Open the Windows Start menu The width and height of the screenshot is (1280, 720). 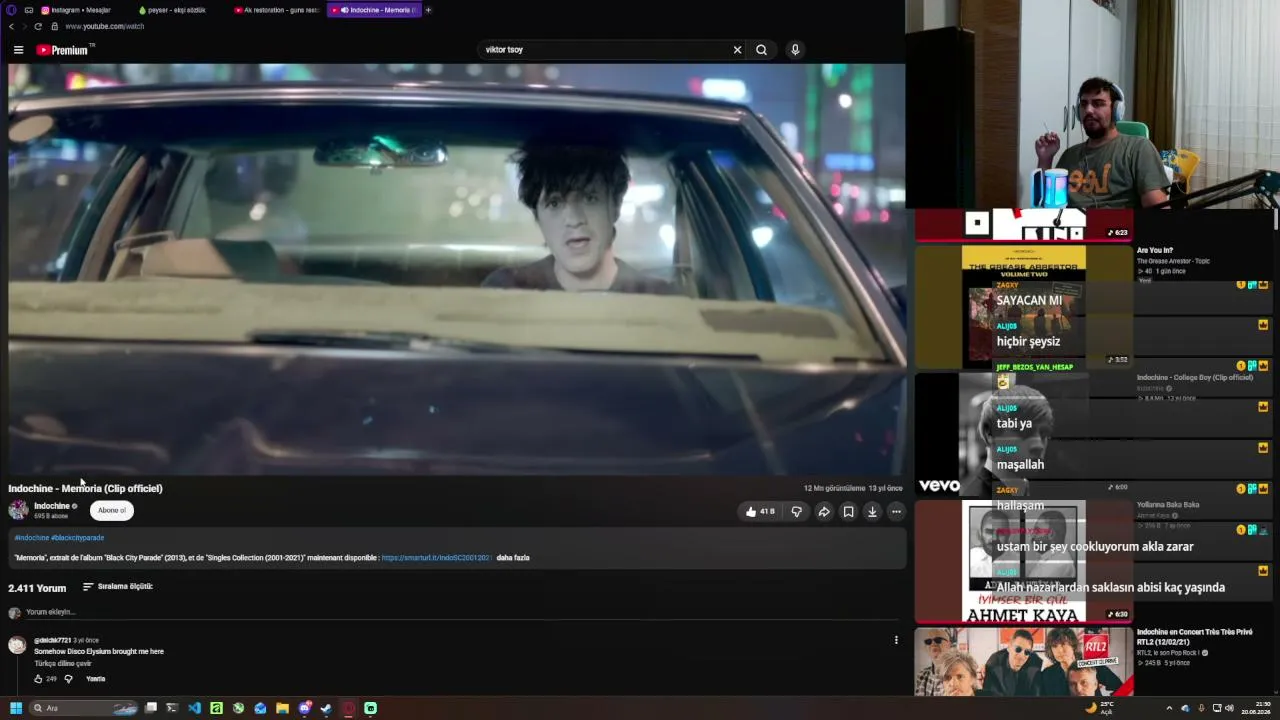pos(15,708)
